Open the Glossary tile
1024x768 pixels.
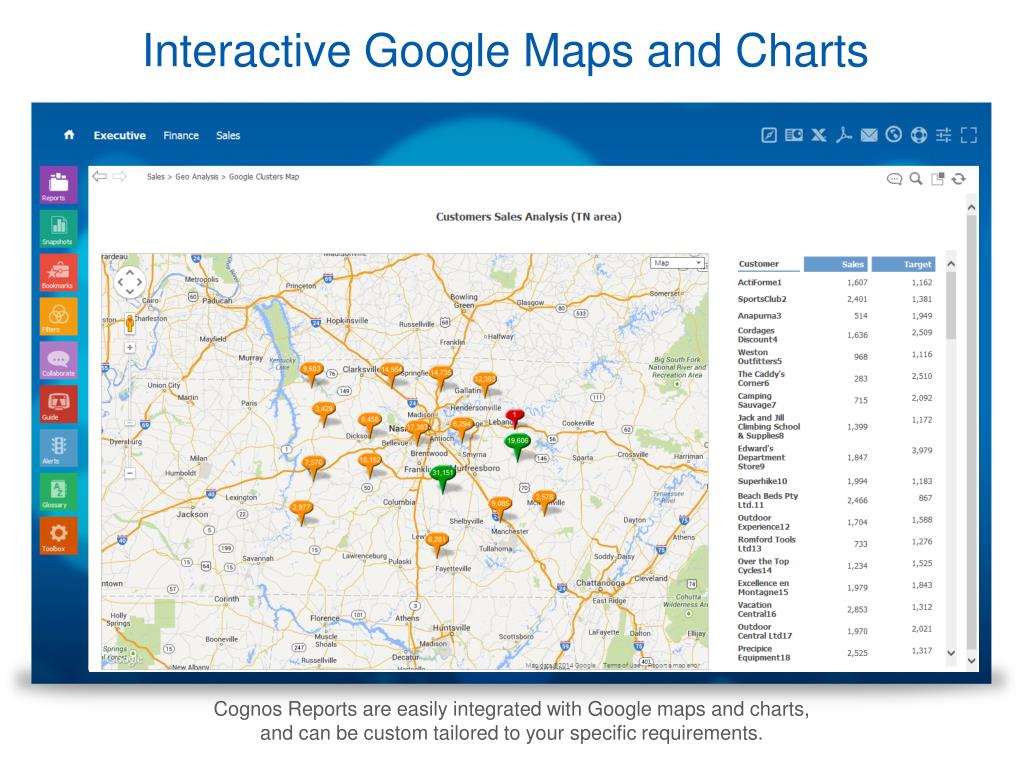[58, 492]
